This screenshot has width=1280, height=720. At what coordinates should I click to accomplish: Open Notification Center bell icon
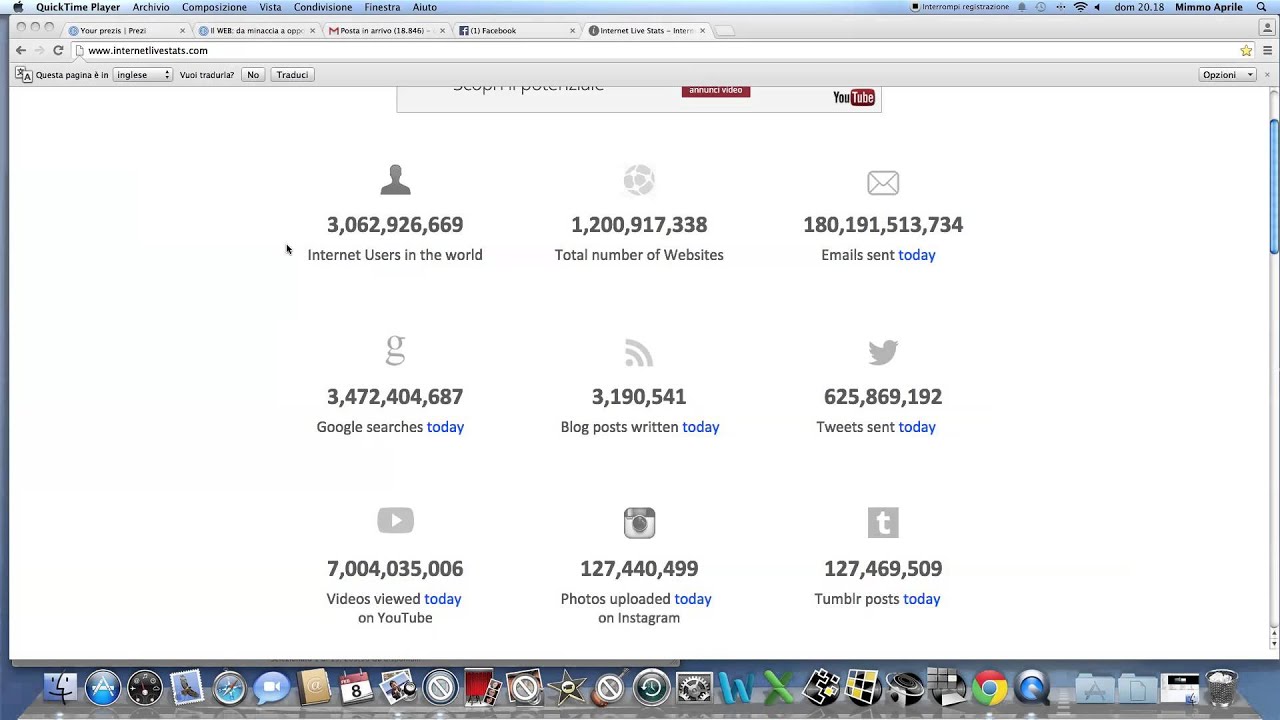coord(1022,7)
